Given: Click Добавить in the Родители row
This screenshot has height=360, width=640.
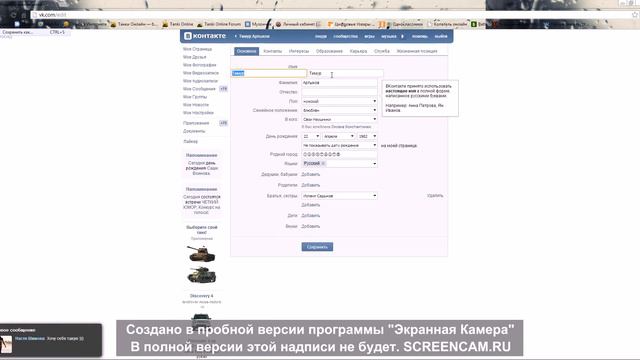Looking at the screenshot, I should click(311, 185).
